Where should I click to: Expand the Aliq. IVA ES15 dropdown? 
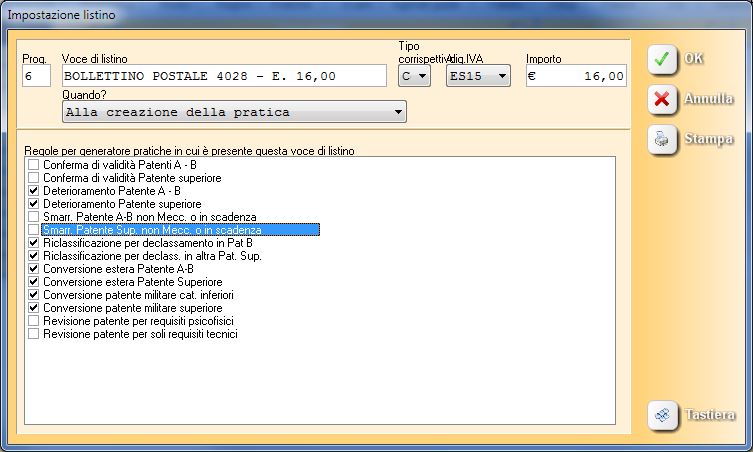tap(478, 76)
